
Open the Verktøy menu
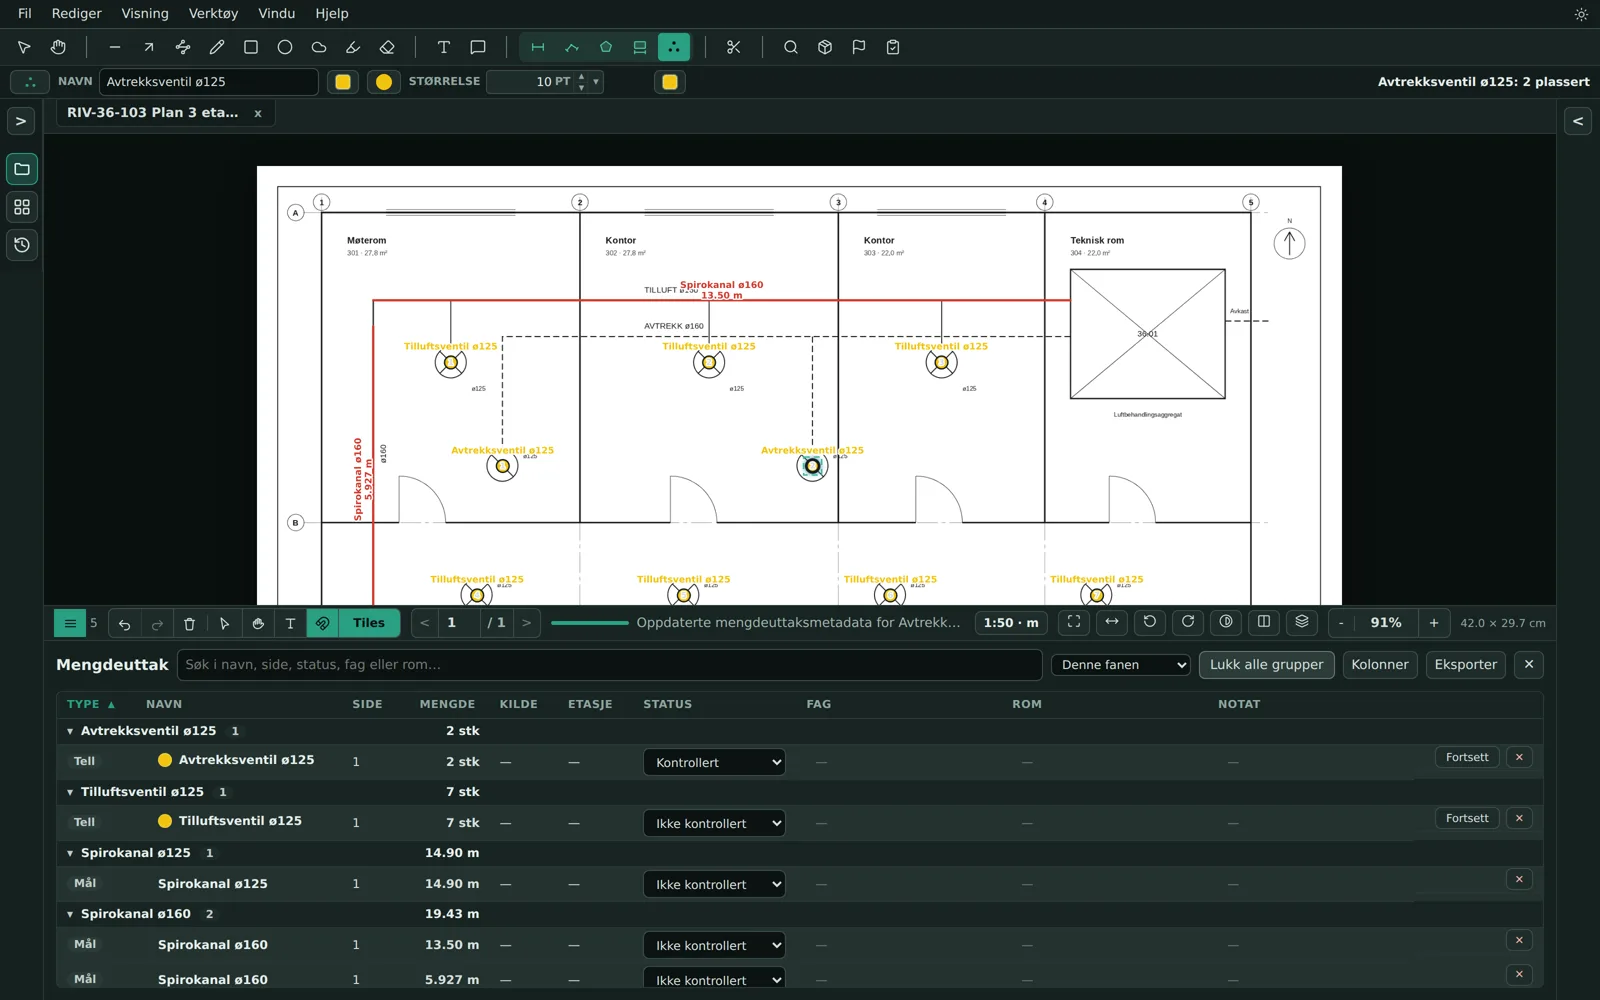click(x=213, y=14)
